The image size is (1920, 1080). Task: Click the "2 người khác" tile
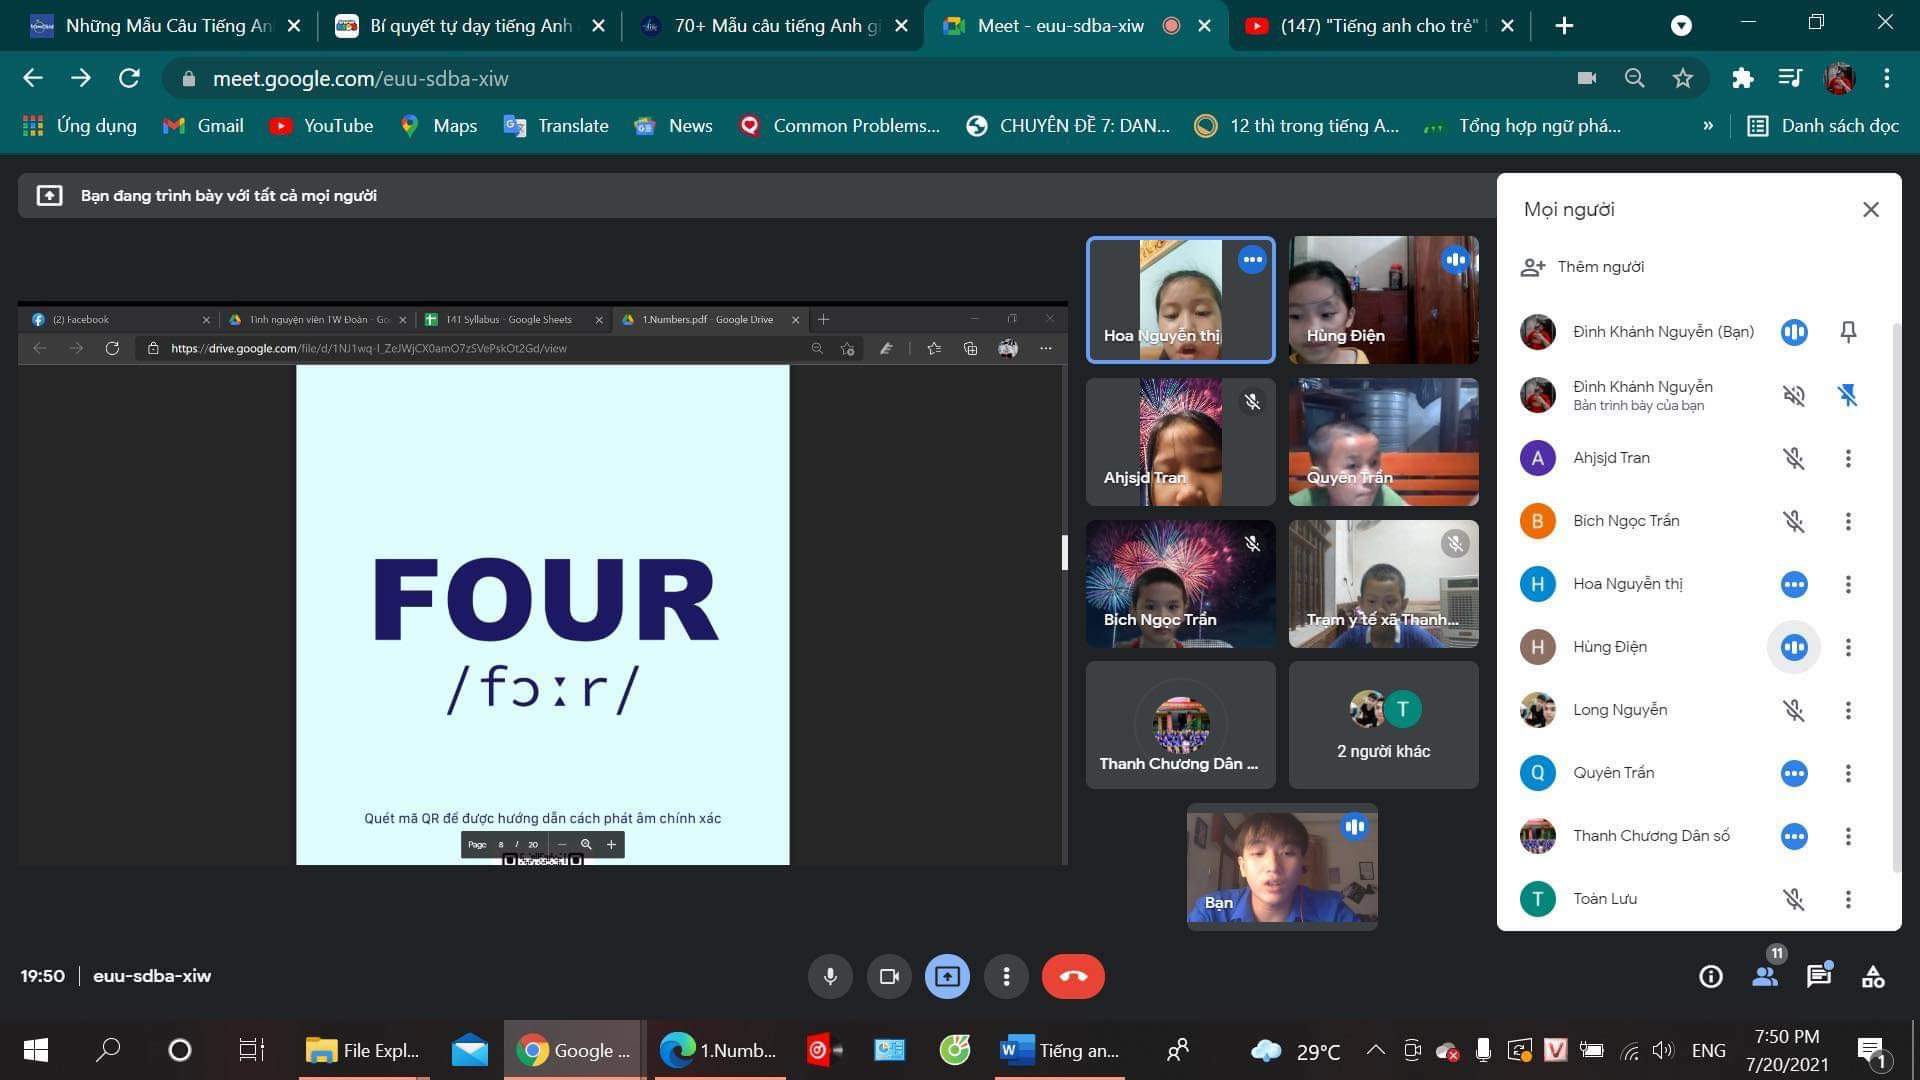(1383, 725)
